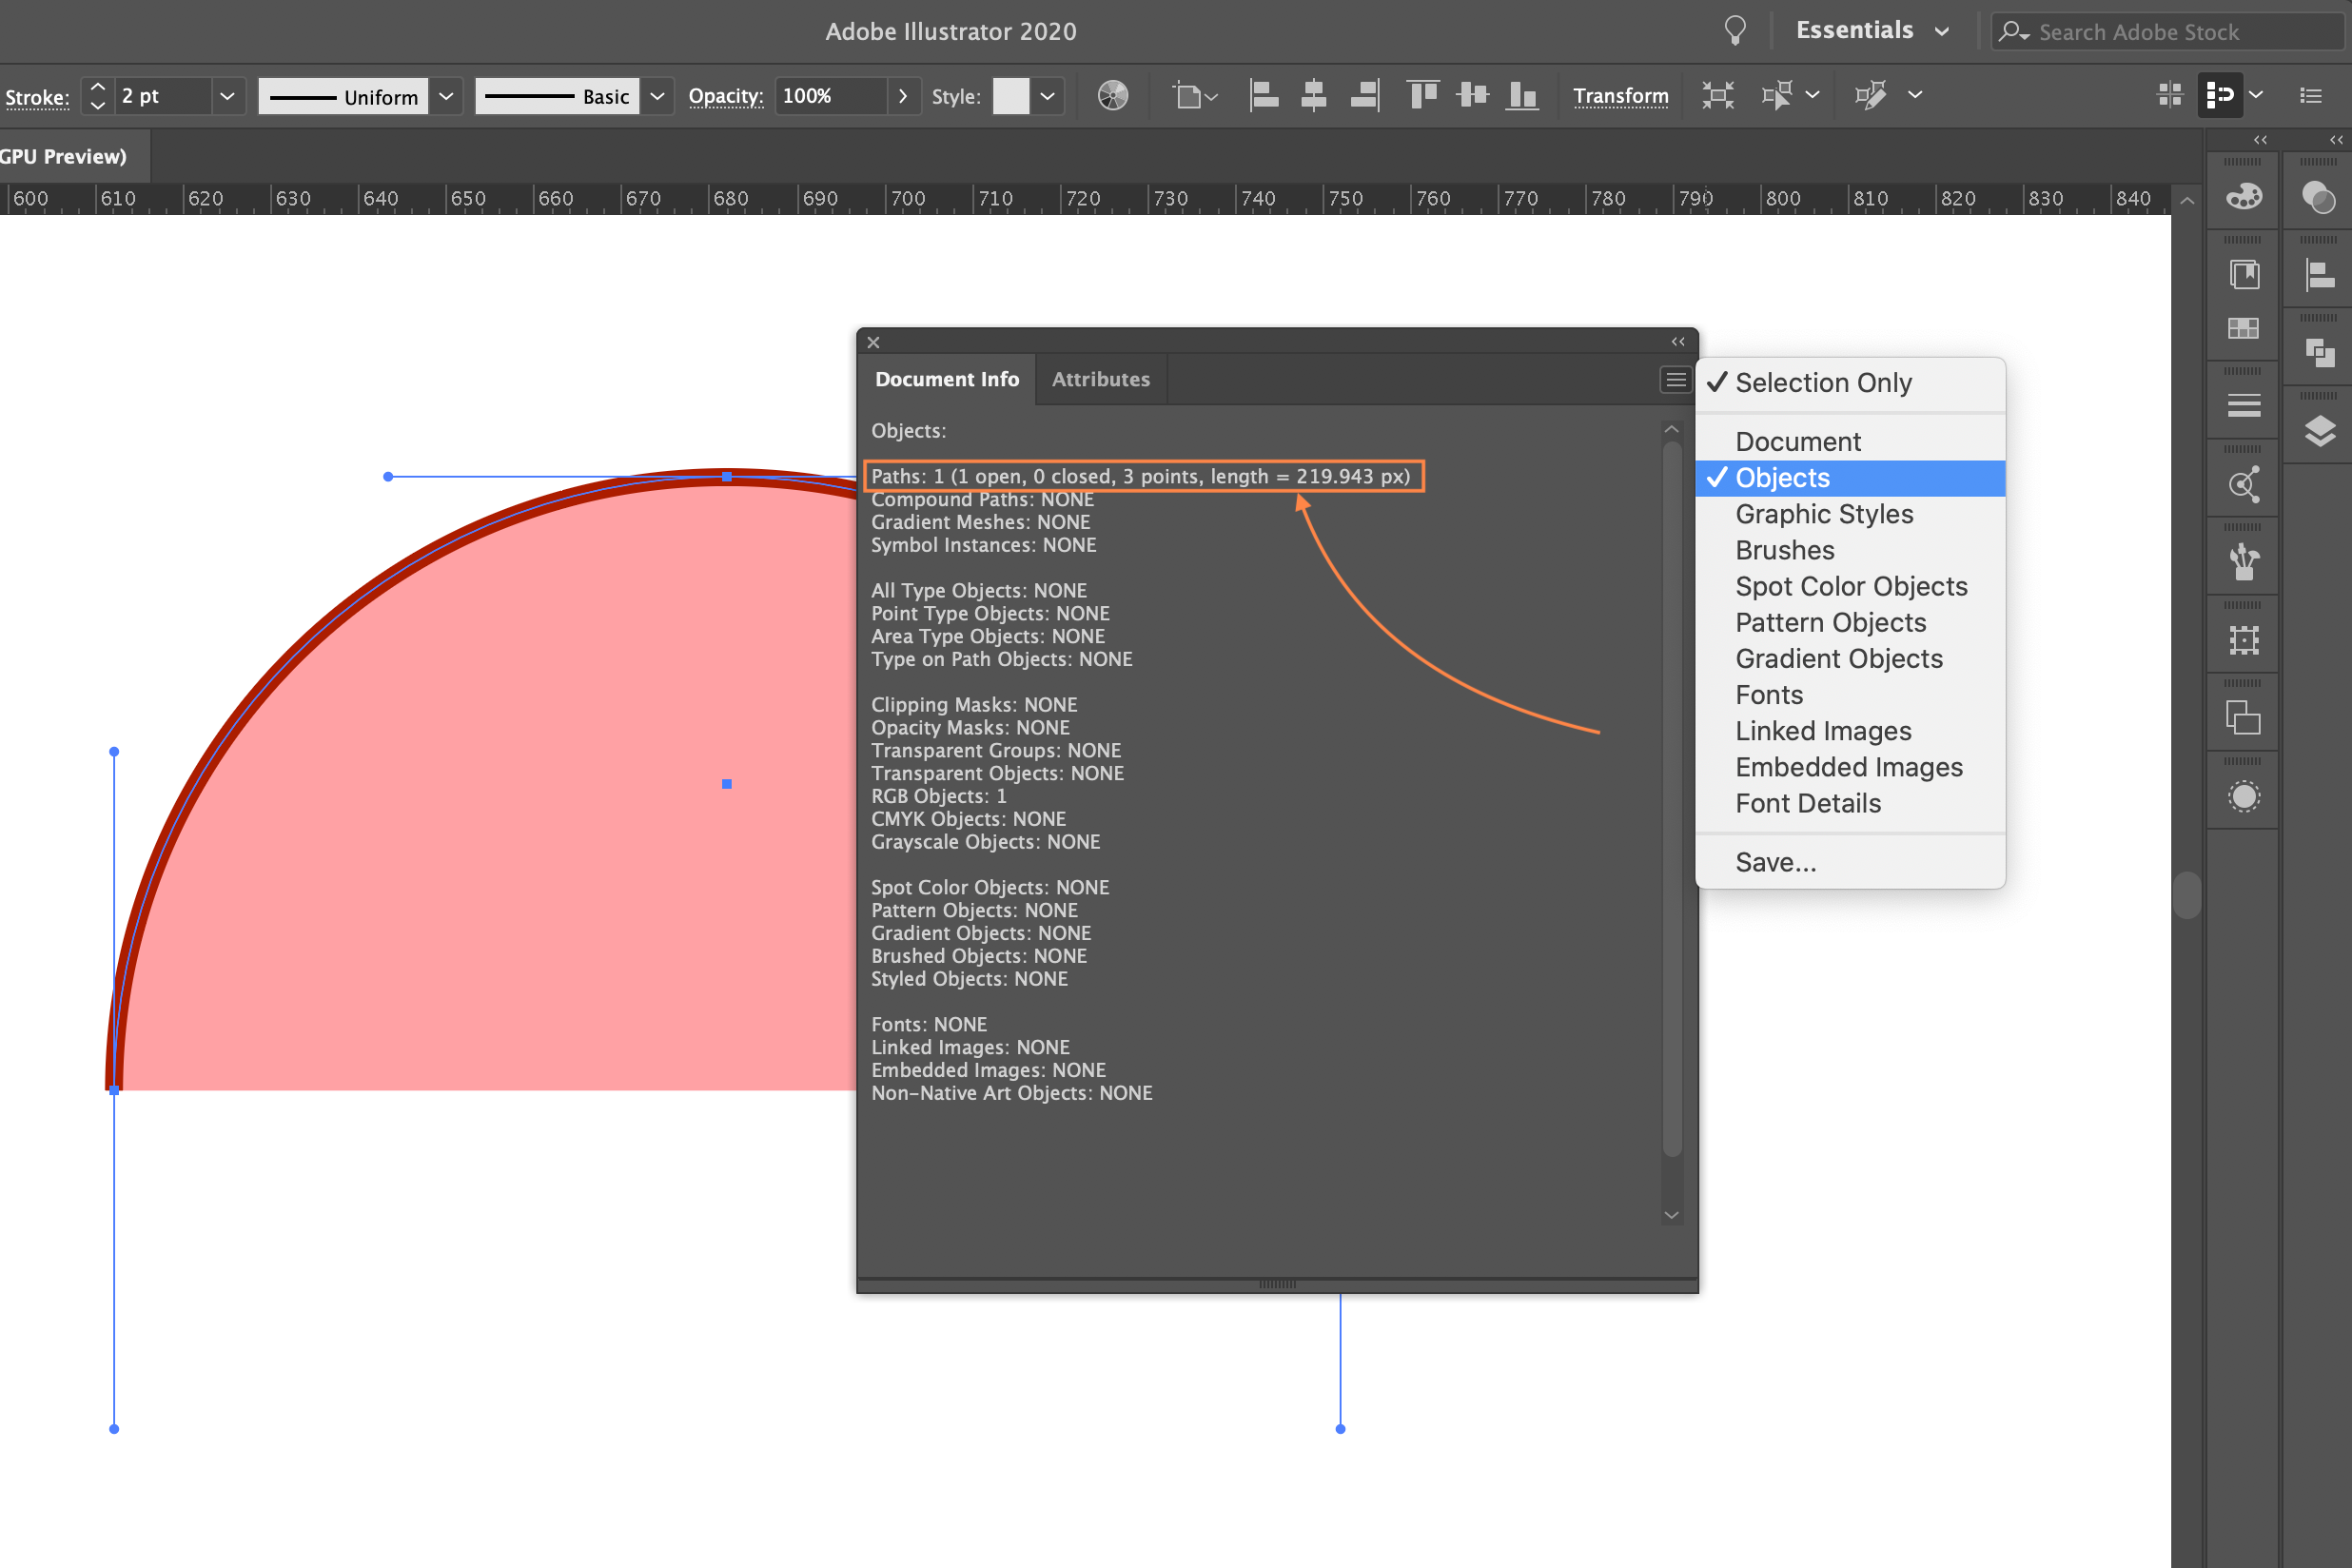Open the Layers panel icon

[x=2319, y=432]
